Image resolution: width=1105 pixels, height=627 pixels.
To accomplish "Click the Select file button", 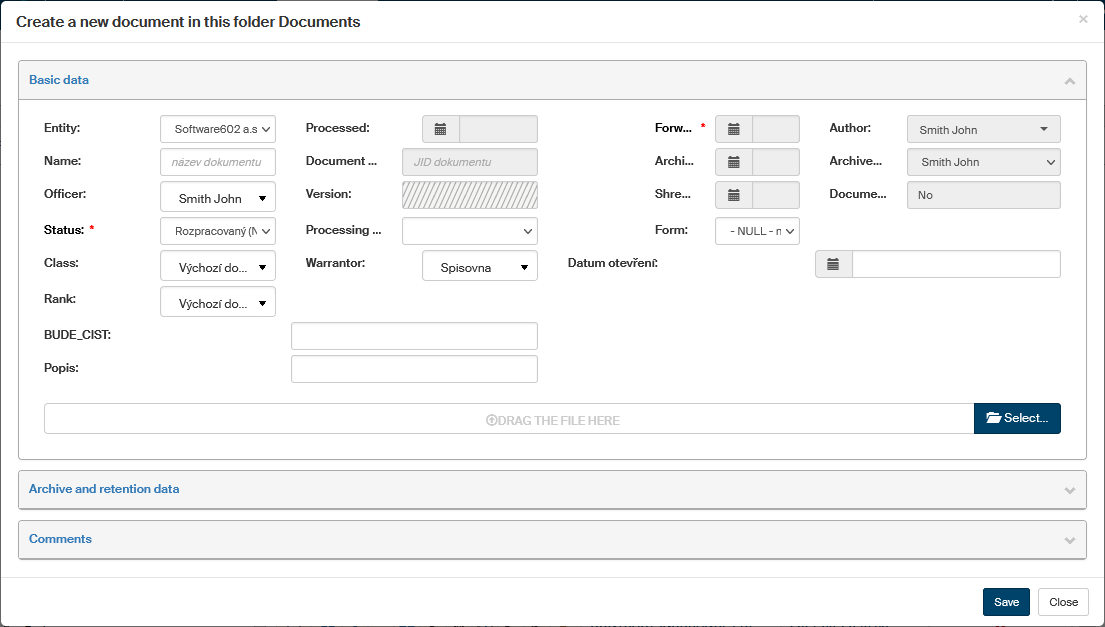I will pos(1017,418).
